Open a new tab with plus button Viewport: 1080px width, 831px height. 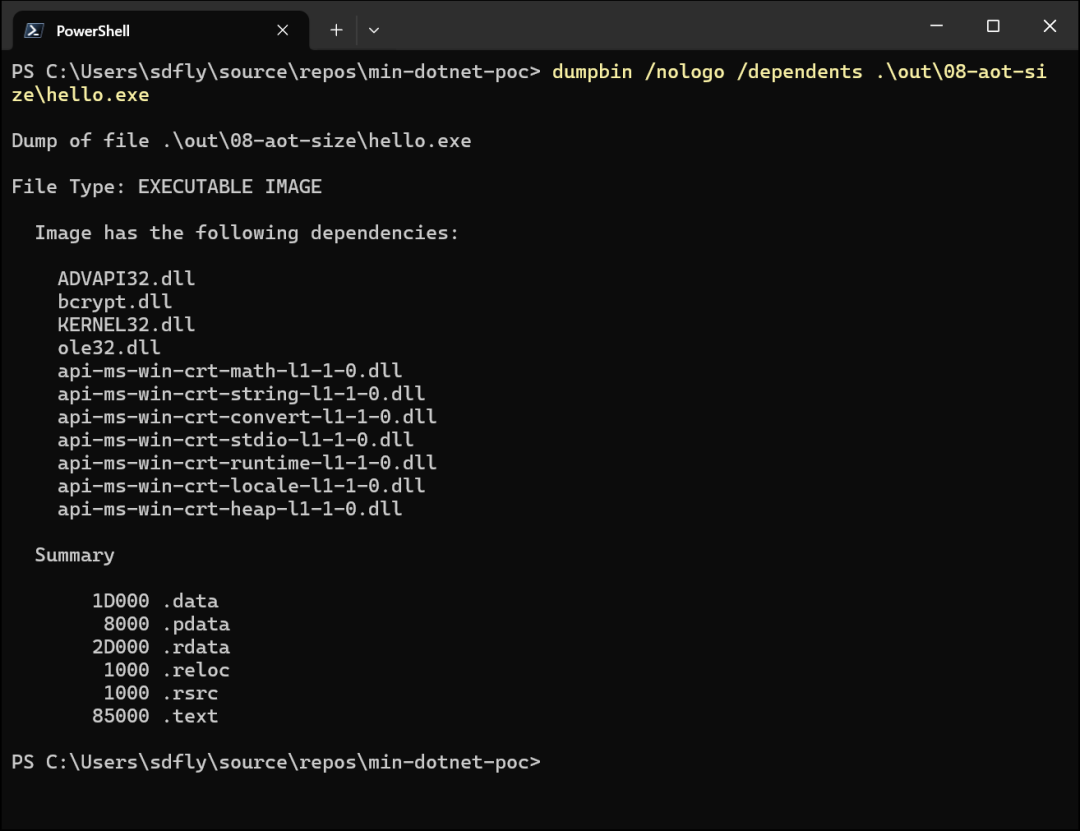(x=336, y=30)
